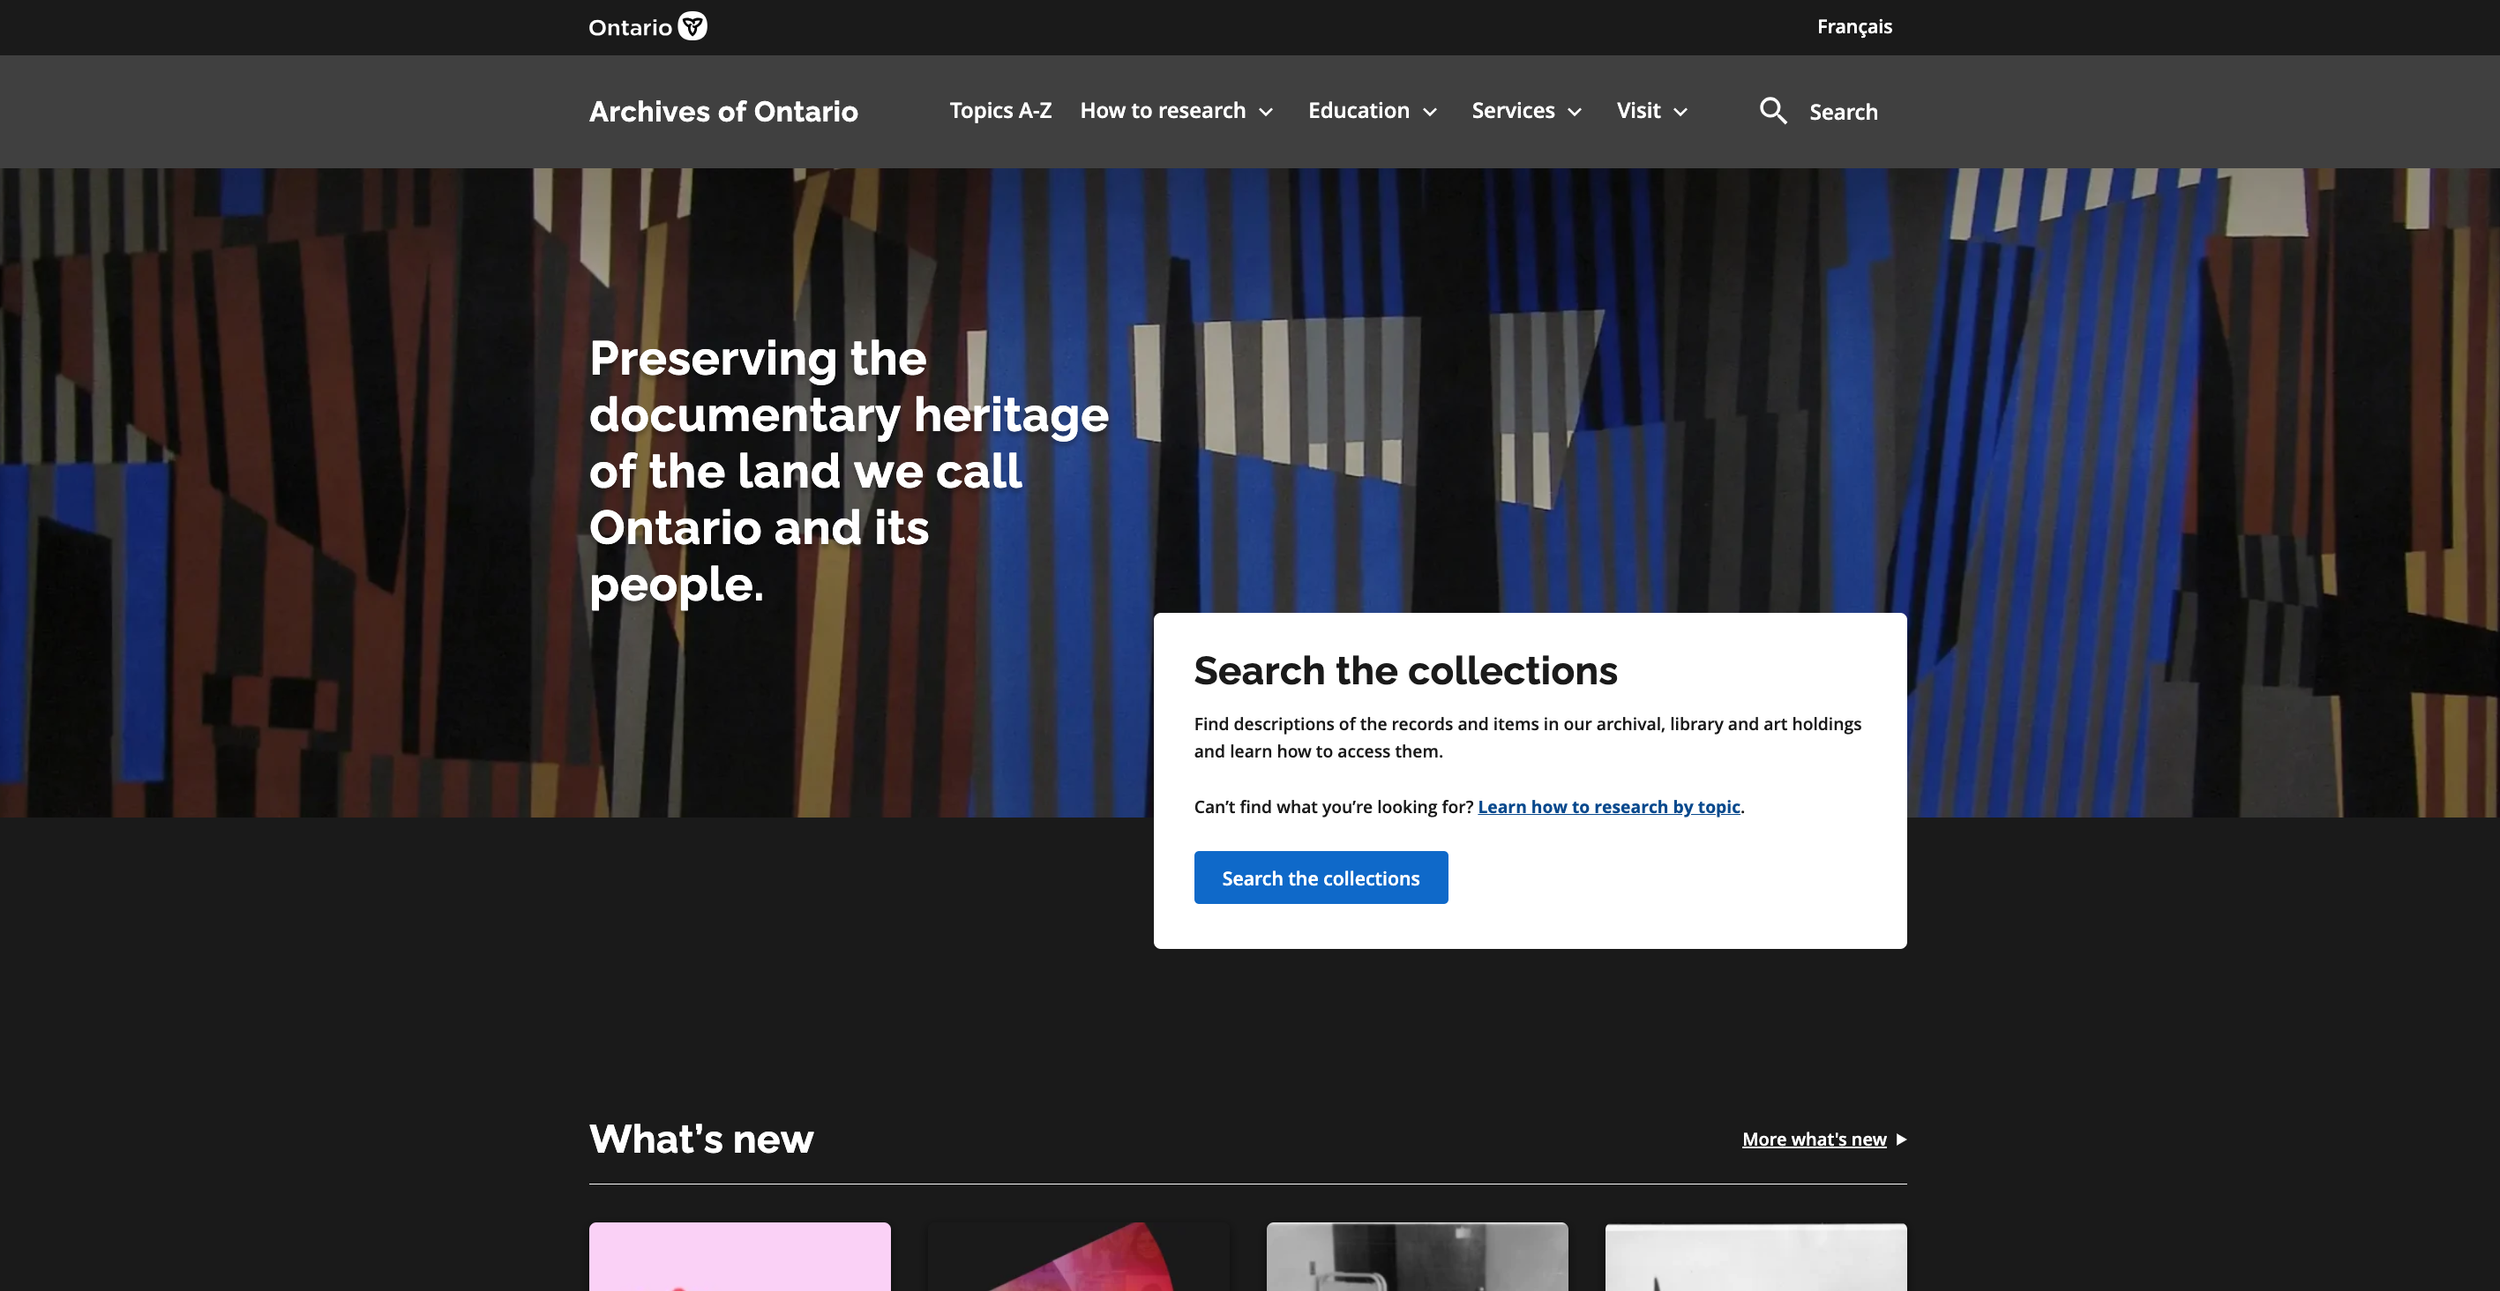The image size is (2500, 1291).
Task: Switch language to Français
Action: point(1854,27)
